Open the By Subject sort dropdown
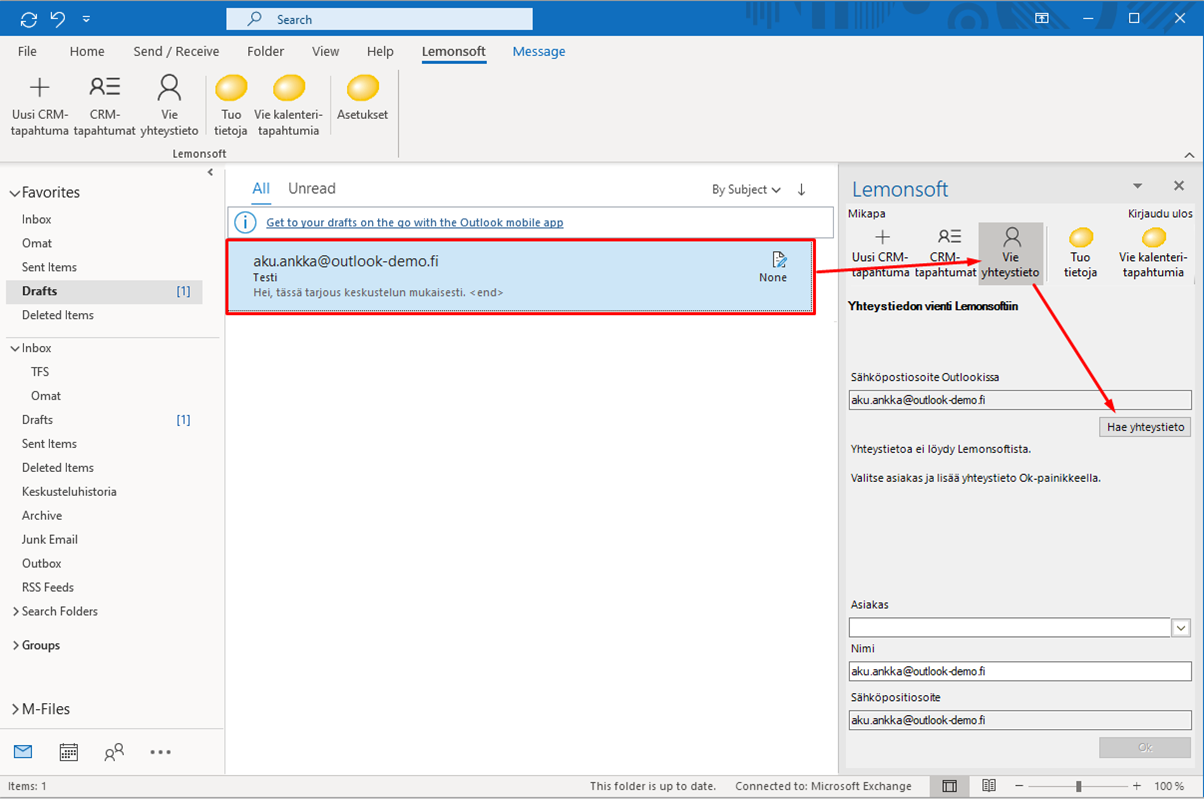This screenshot has width=1204, height=799. coord(746,189)
